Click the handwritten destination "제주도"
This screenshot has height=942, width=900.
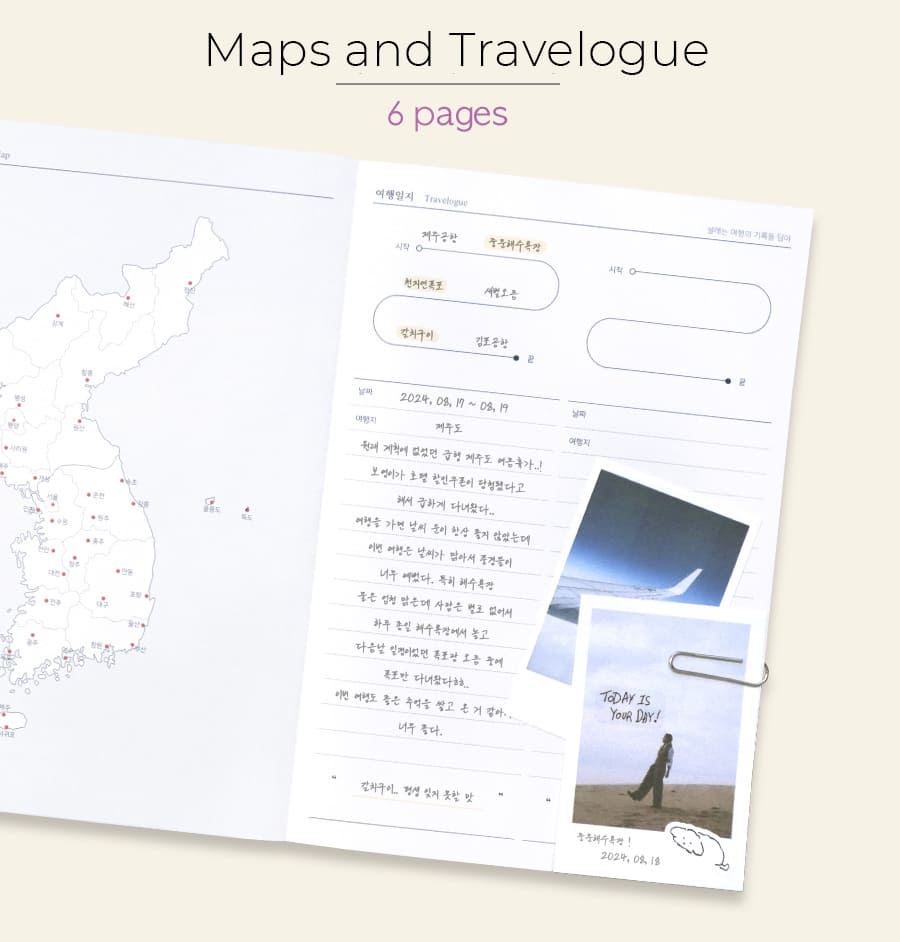coord(448,427)
